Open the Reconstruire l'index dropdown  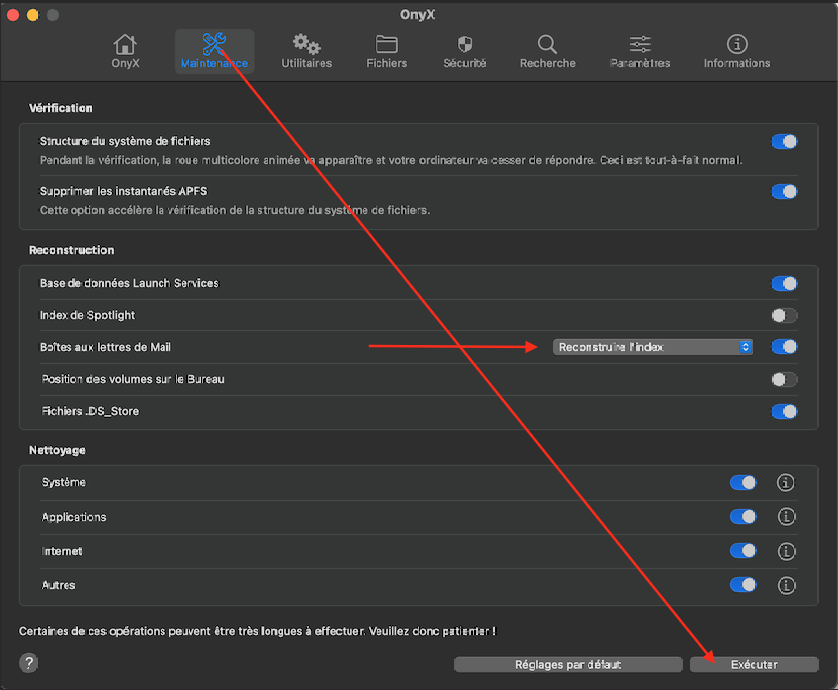653,347
